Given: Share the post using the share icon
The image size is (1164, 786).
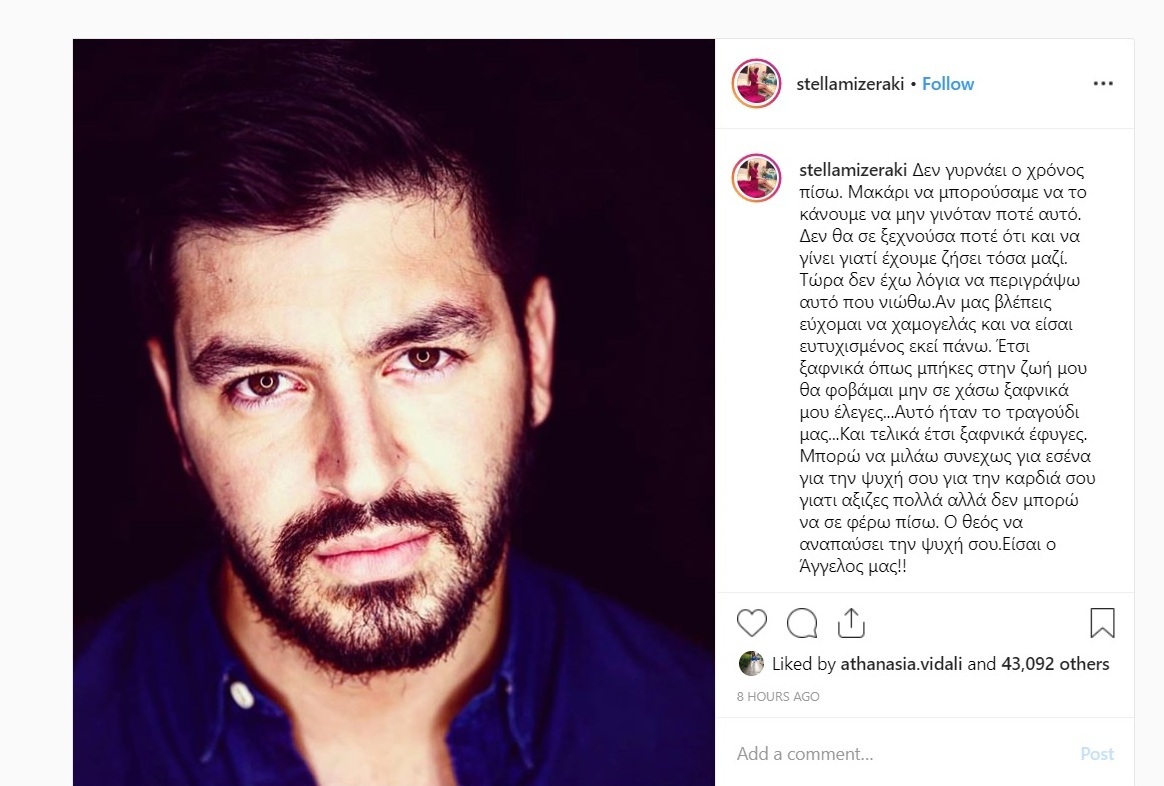Looking at the screenshot, I should (x=851, y=623).
